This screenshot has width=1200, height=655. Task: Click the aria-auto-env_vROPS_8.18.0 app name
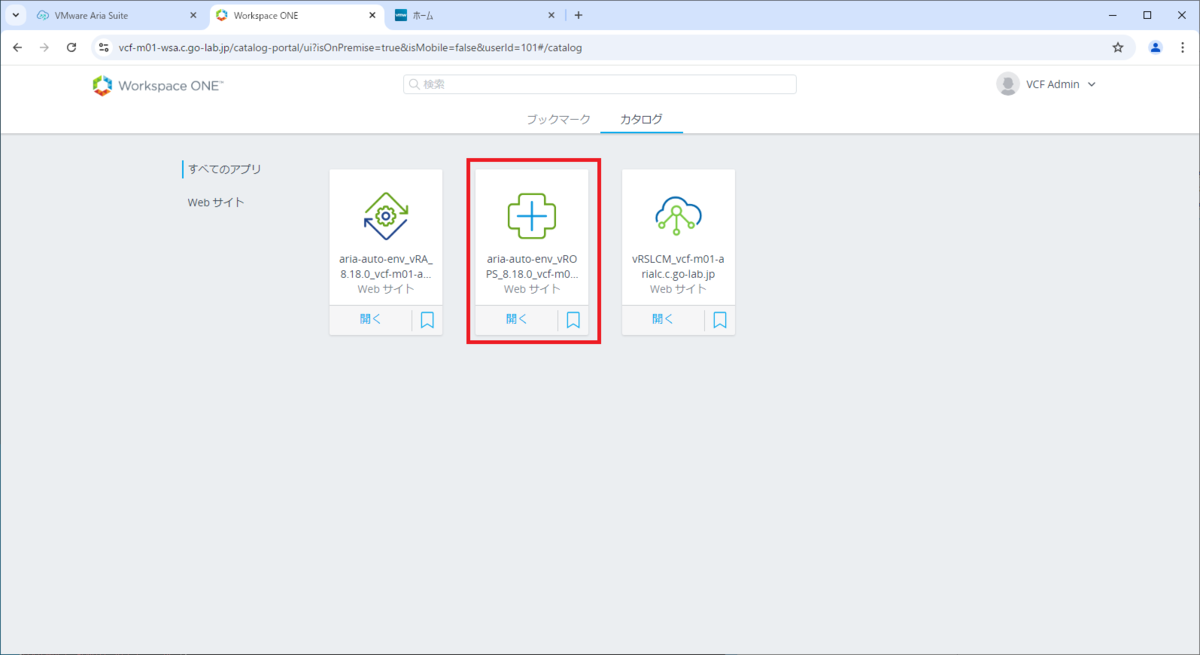532,265
